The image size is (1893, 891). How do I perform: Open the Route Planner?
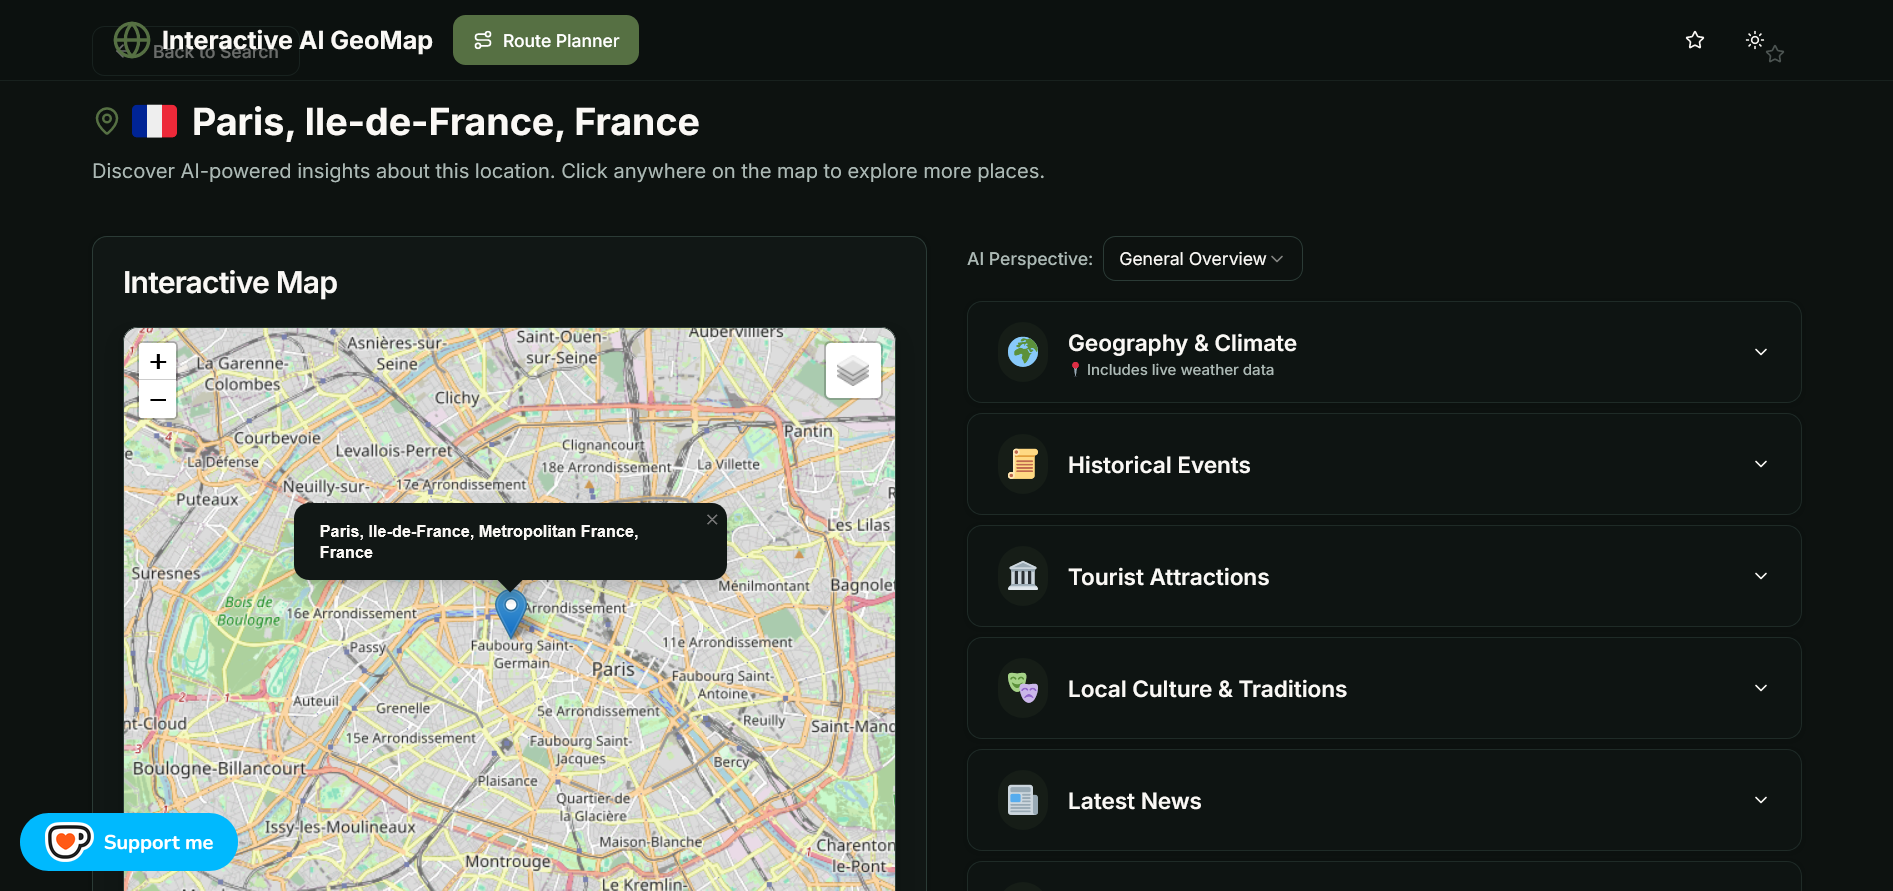coord(546,40)
